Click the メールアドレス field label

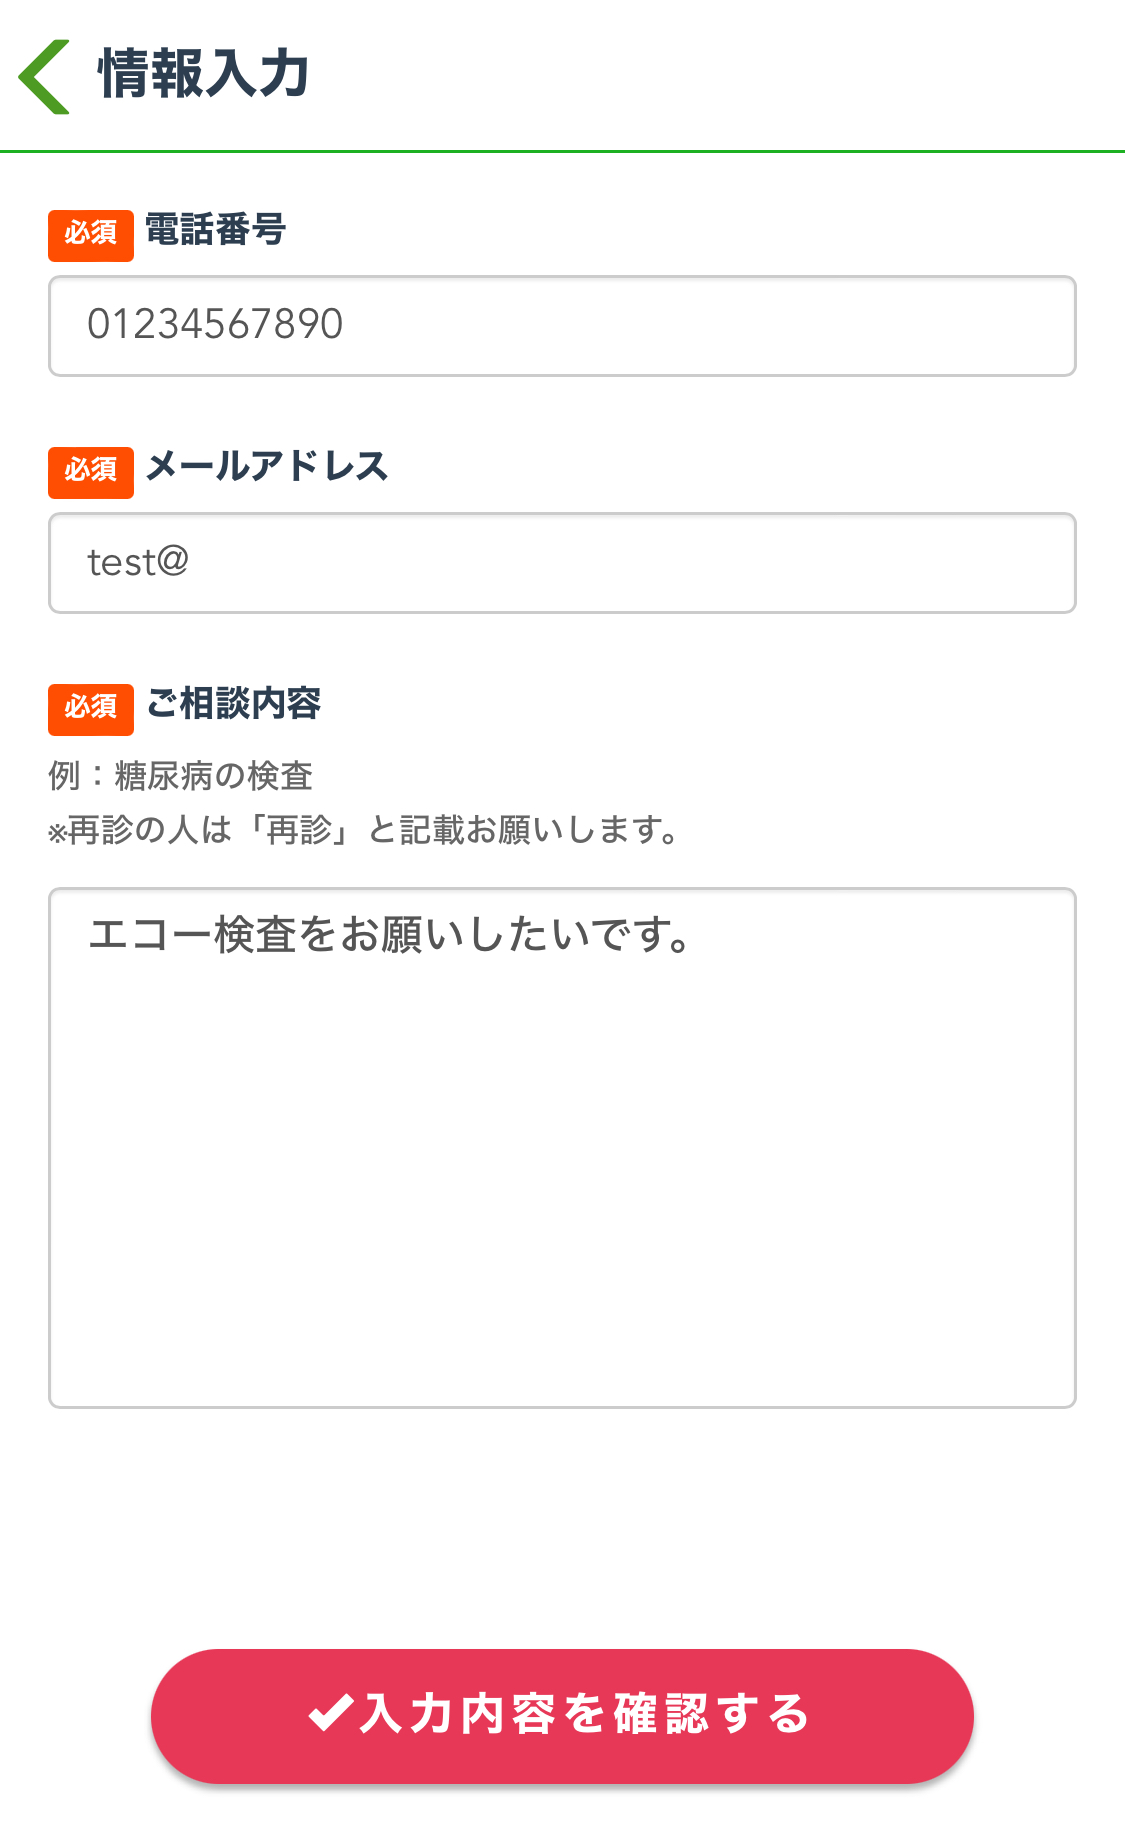pos(268,466)
